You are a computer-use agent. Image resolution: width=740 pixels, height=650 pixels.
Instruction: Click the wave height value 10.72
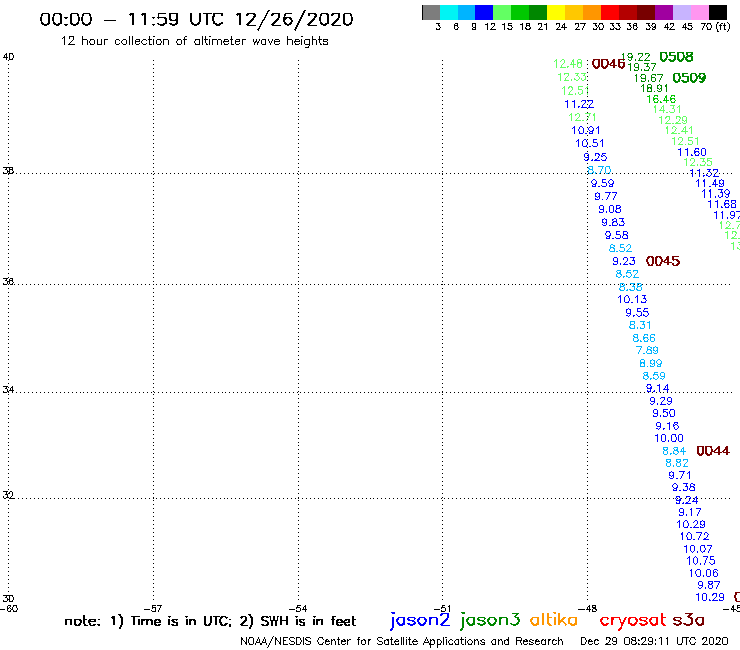click(694, 536)
